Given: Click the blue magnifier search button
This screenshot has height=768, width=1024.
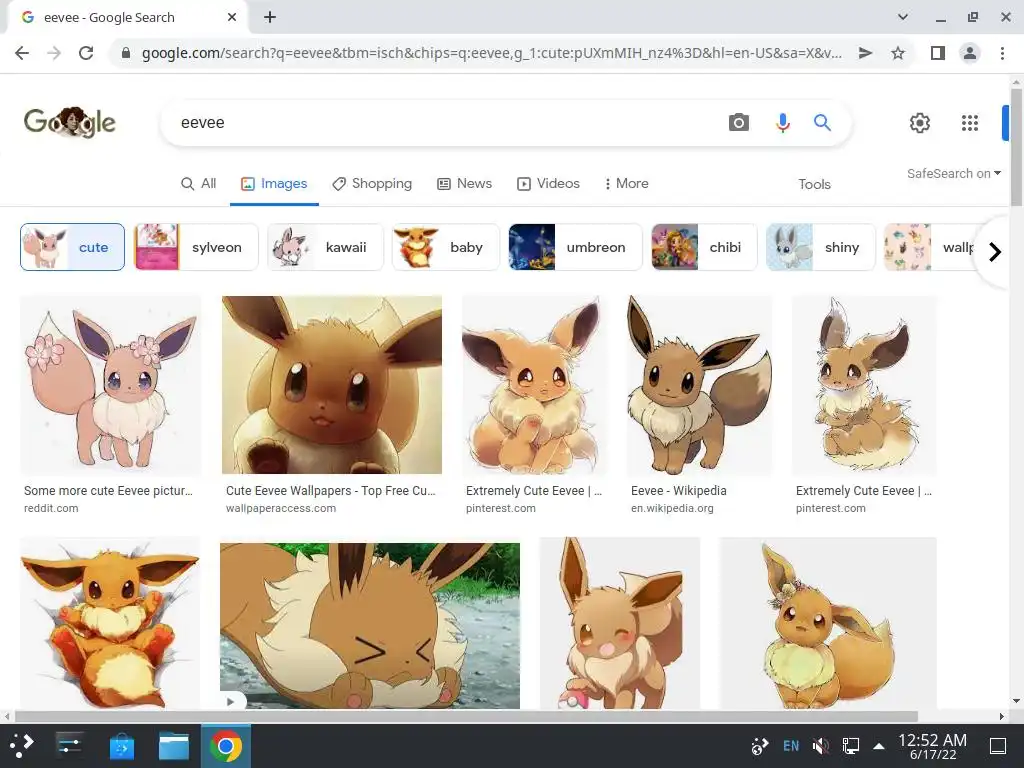Looking at the screenshot, I should (822, 122).
